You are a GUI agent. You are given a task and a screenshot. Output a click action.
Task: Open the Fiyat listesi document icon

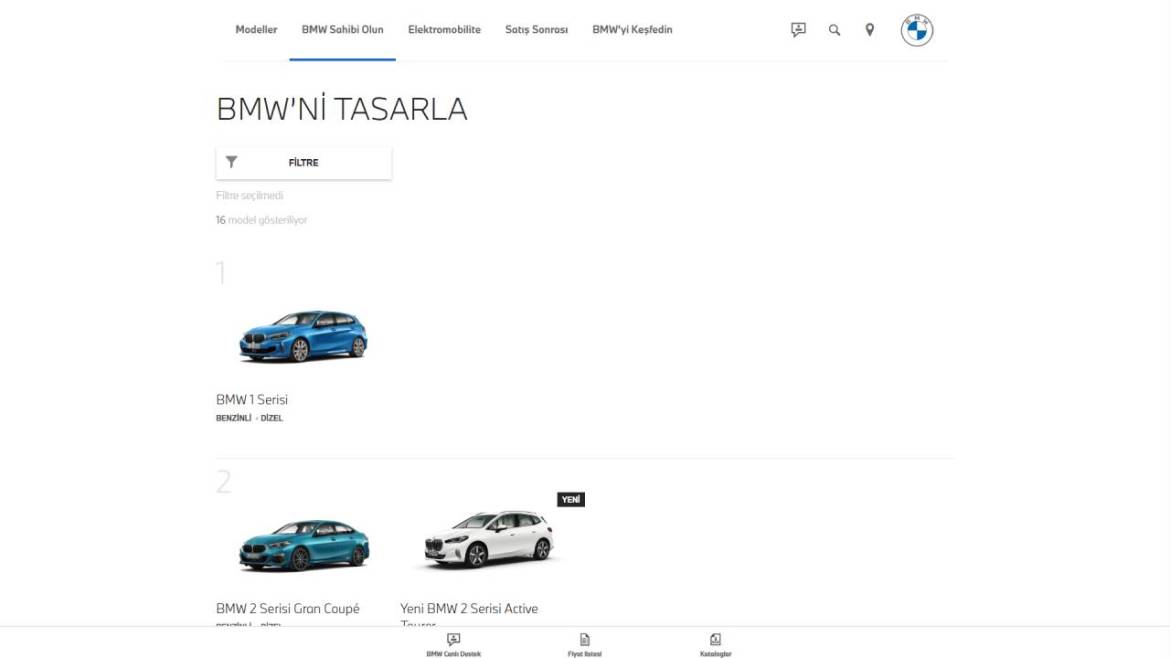[x=585, y=645]
